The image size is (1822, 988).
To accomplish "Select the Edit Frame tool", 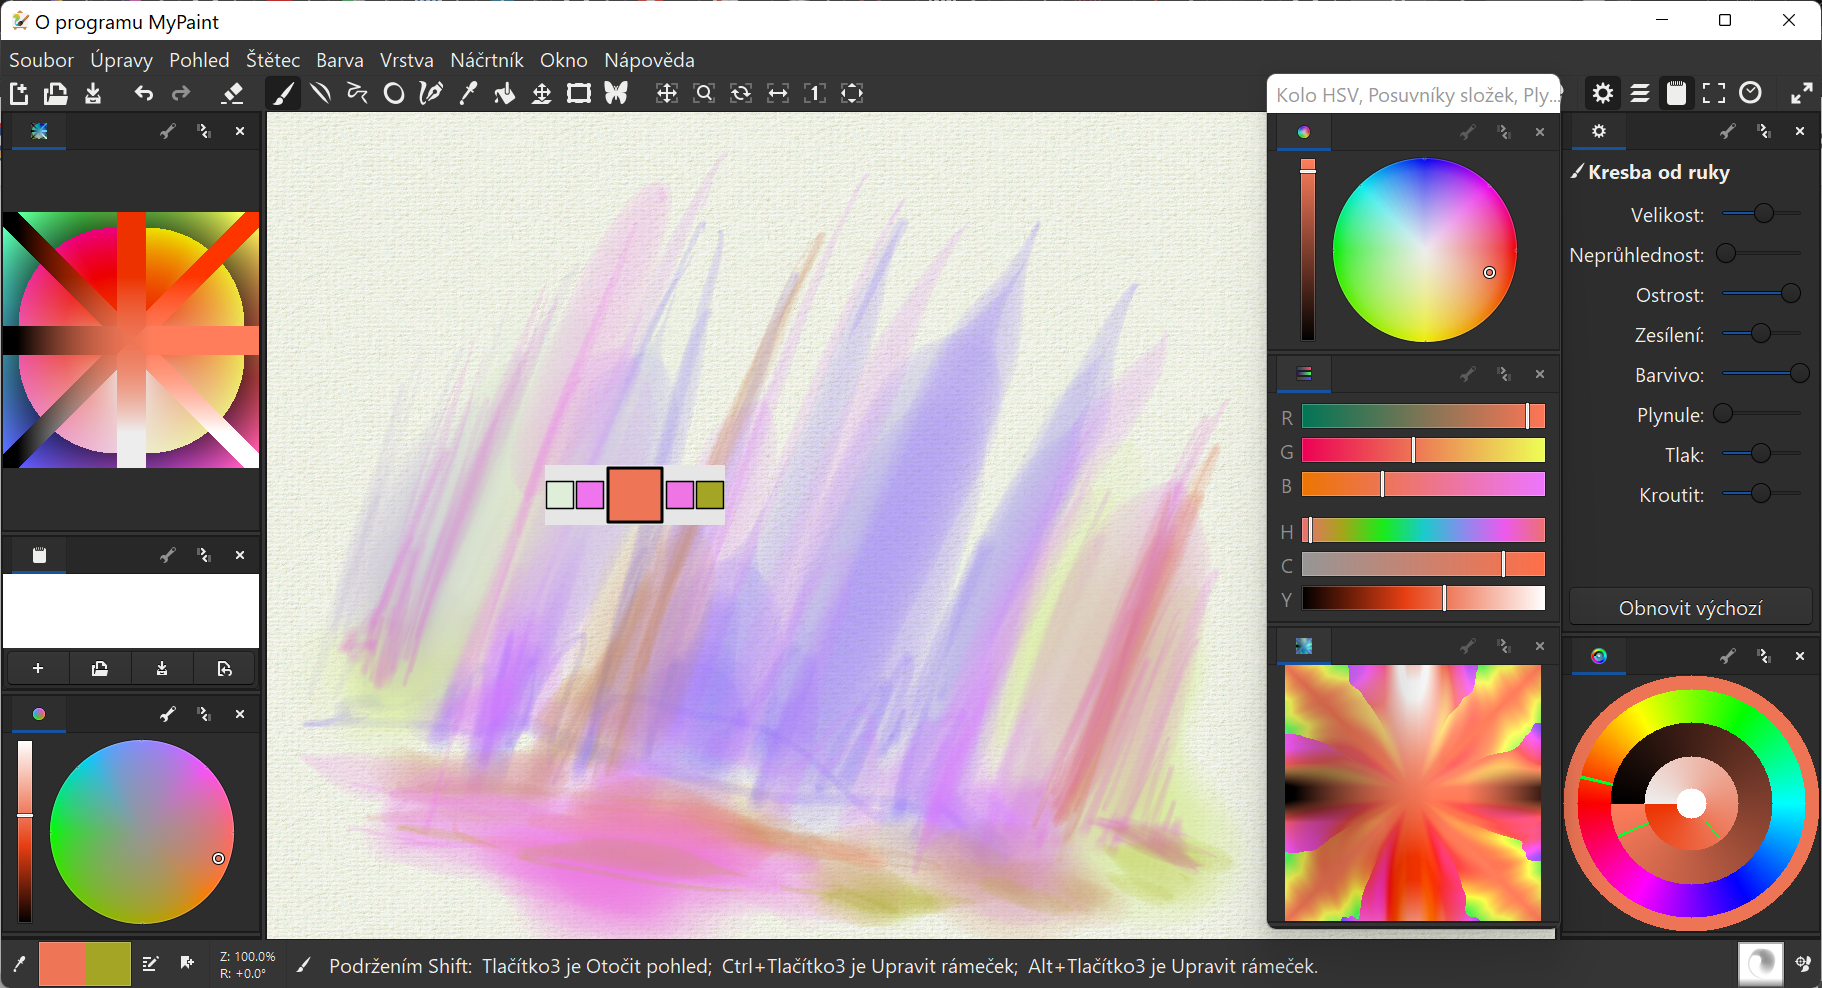I will pos(579,94).
